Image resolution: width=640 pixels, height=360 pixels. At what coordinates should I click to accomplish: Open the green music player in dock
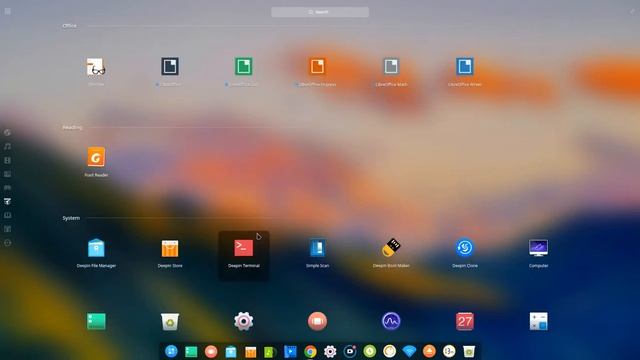coord(270,351)
